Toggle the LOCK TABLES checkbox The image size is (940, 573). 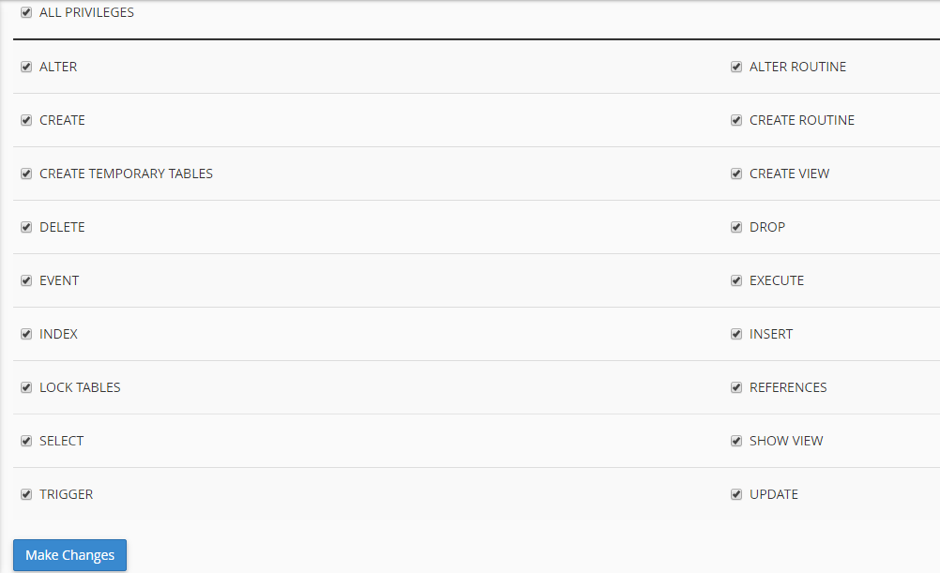(26, 387)
